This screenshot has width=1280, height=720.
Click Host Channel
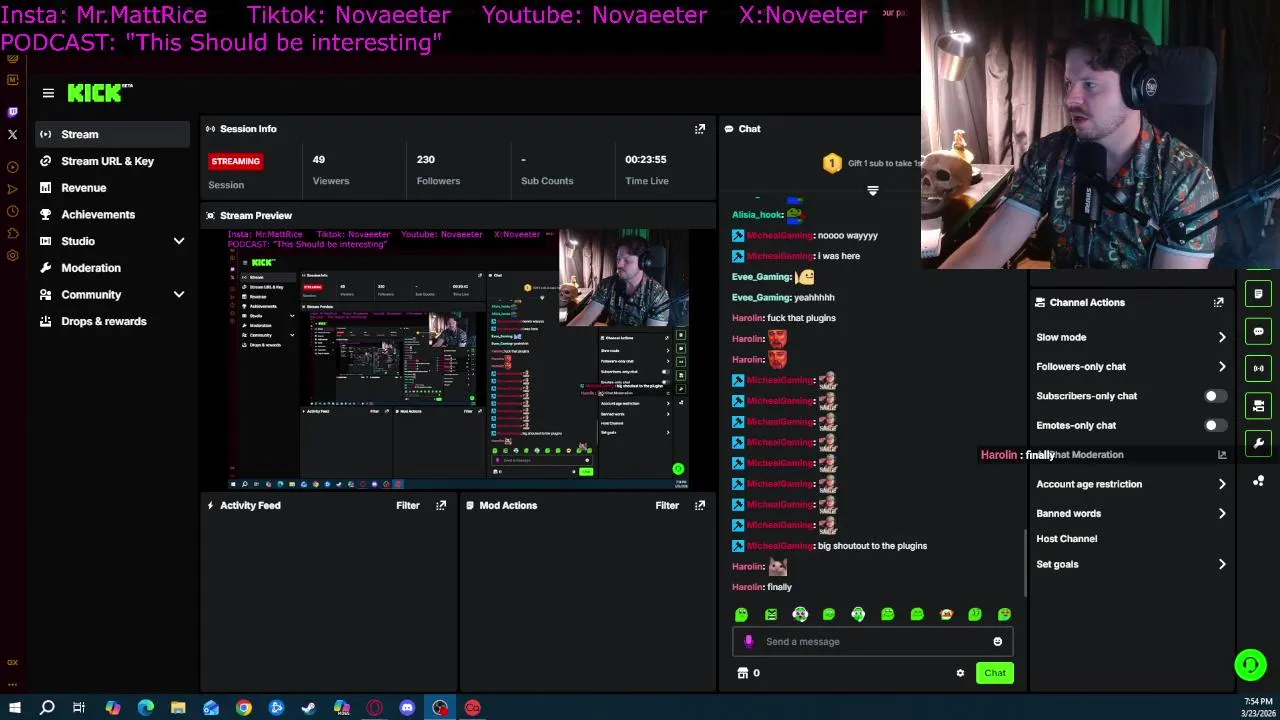pyautogui.click(x=1067, y=539)
